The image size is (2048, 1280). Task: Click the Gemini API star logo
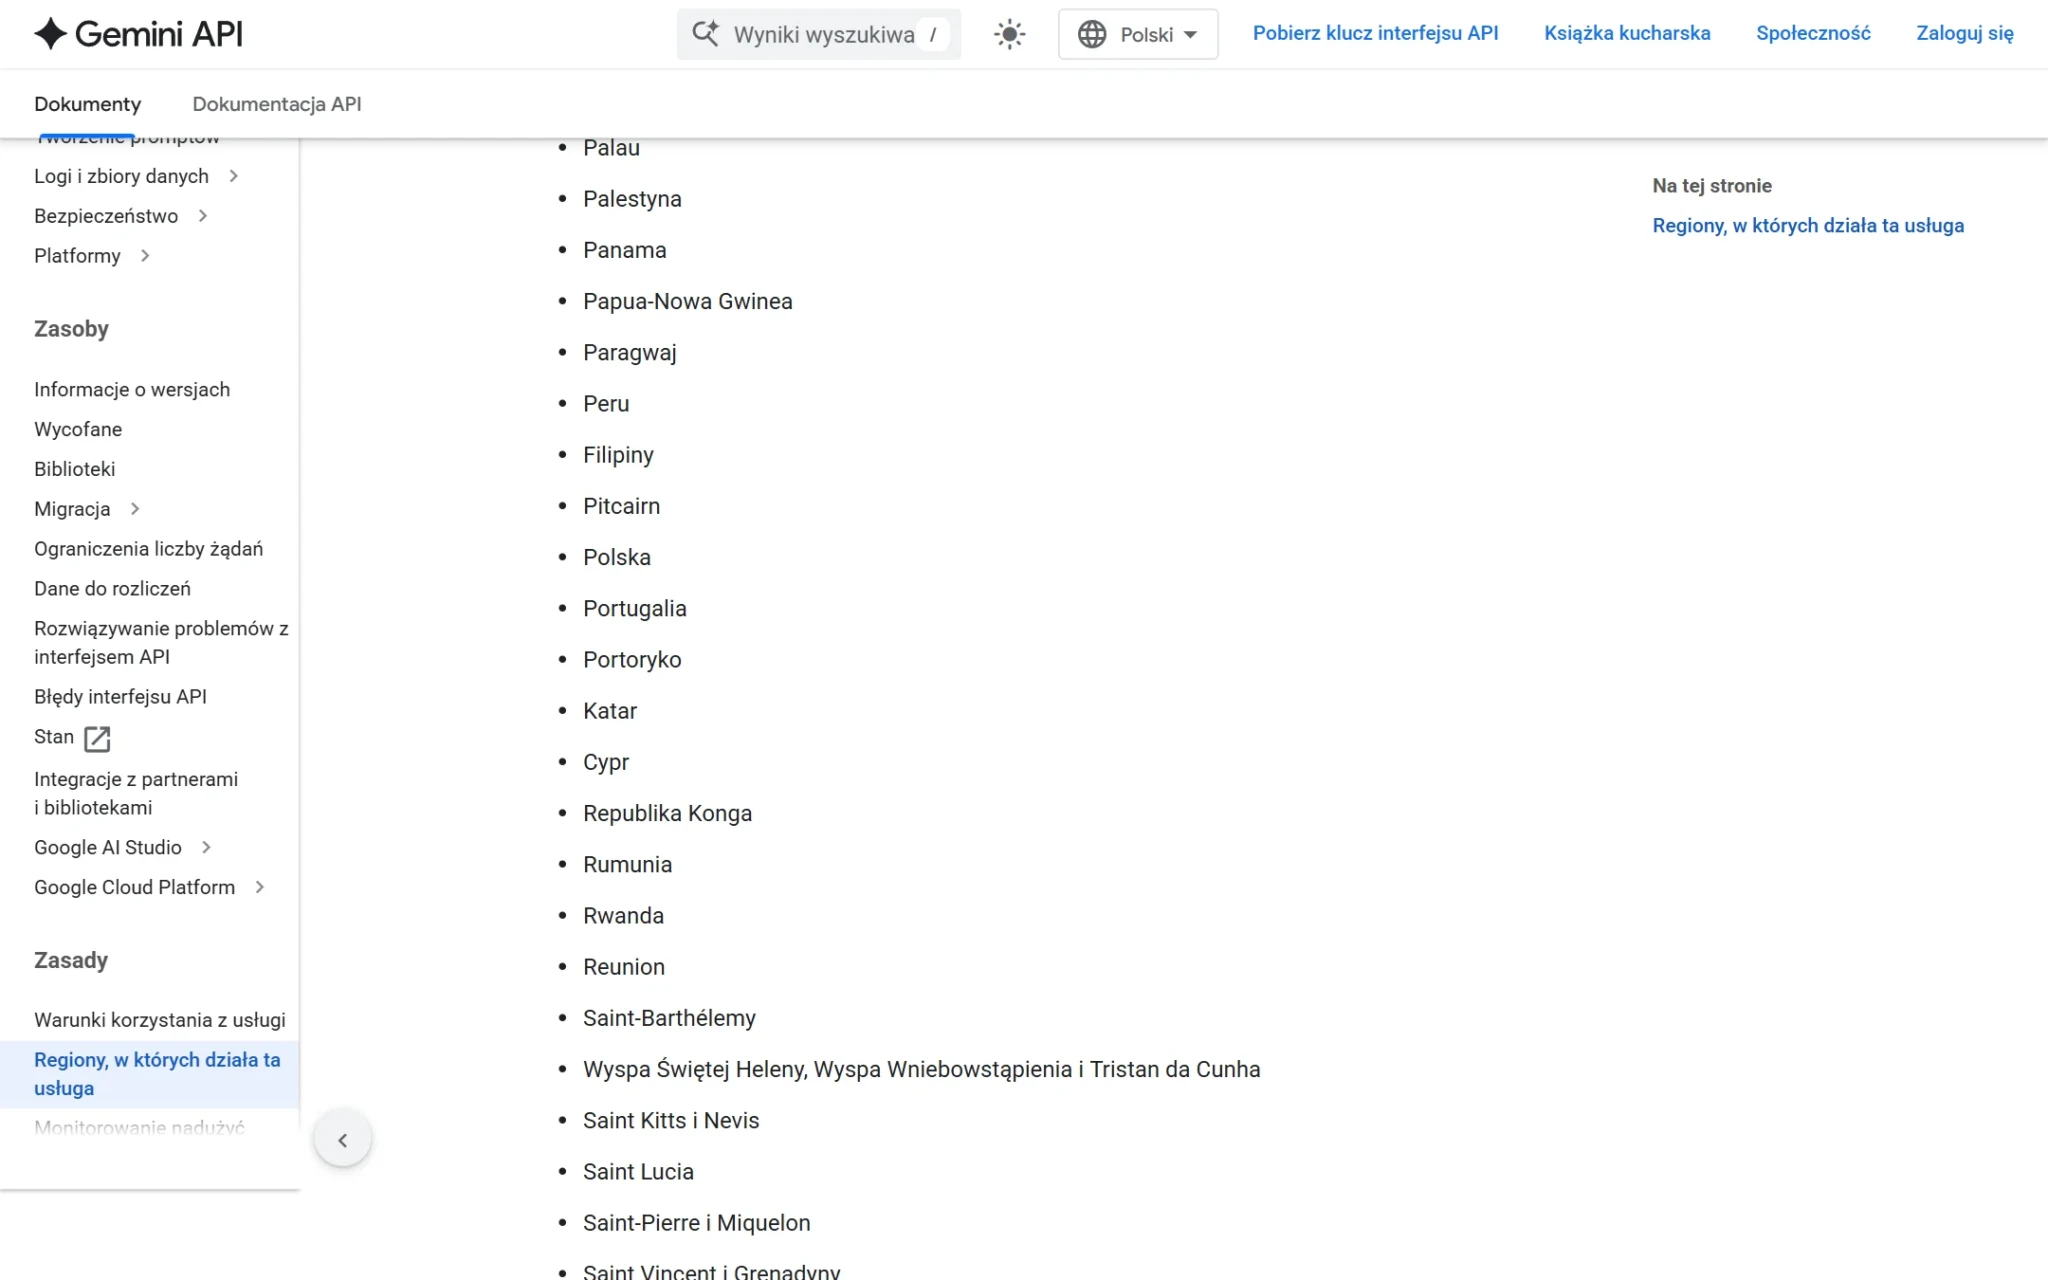(x=50, y=34)
